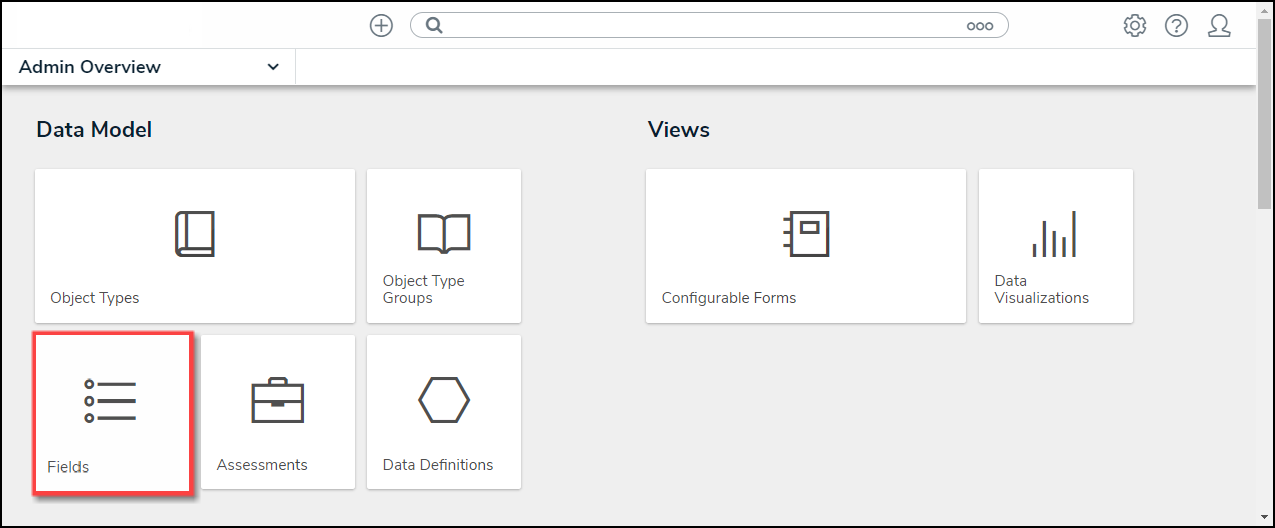Viewport: 1275px width, 528px height.
Task: Open the Object Types book icon
Action: (195, 234)
